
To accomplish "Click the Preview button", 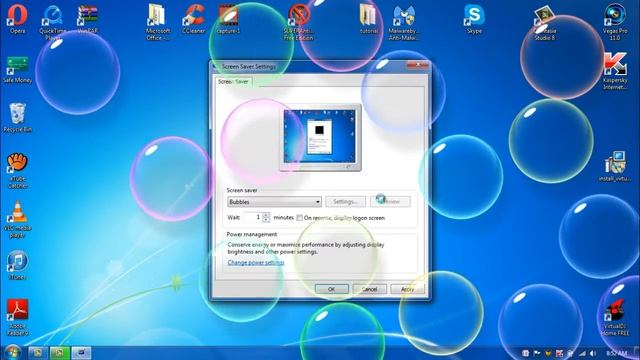I will point(390,202).
